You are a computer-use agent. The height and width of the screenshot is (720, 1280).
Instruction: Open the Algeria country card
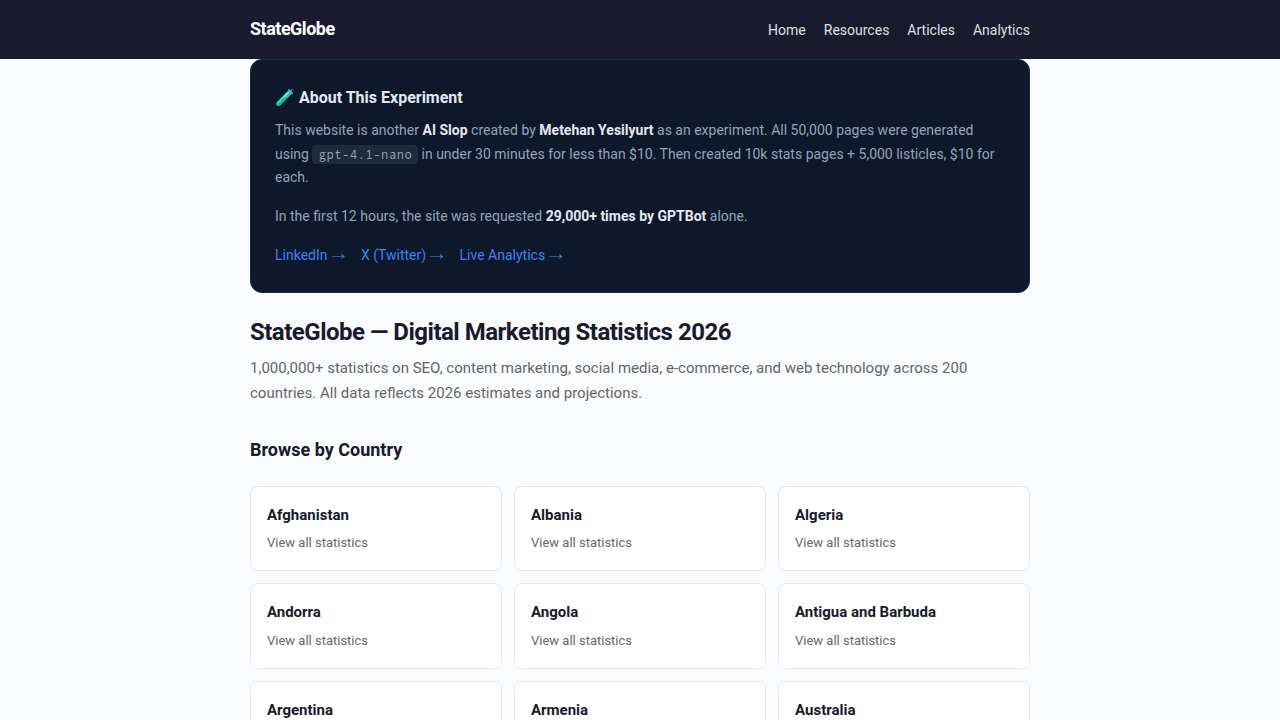coord(904,528)
